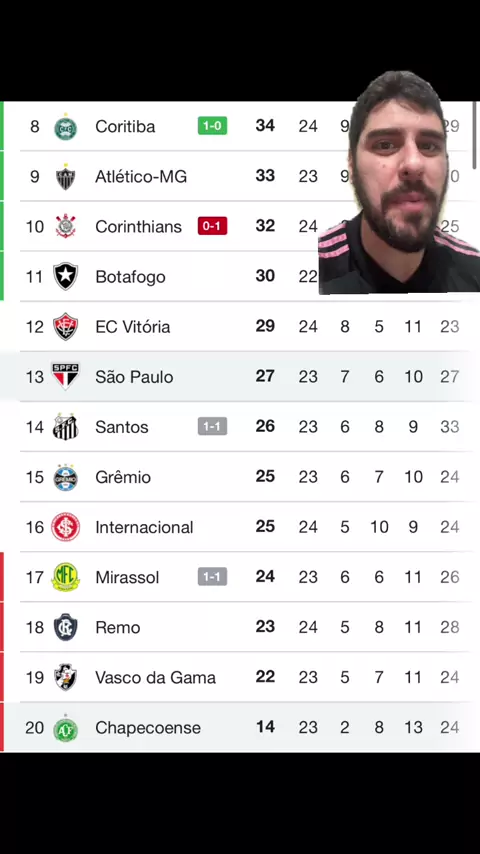The width and height of the screenshot is (480, 854).
Task: Open Corinthians' red 0-1 live score badge
Action: coord(212,226)
